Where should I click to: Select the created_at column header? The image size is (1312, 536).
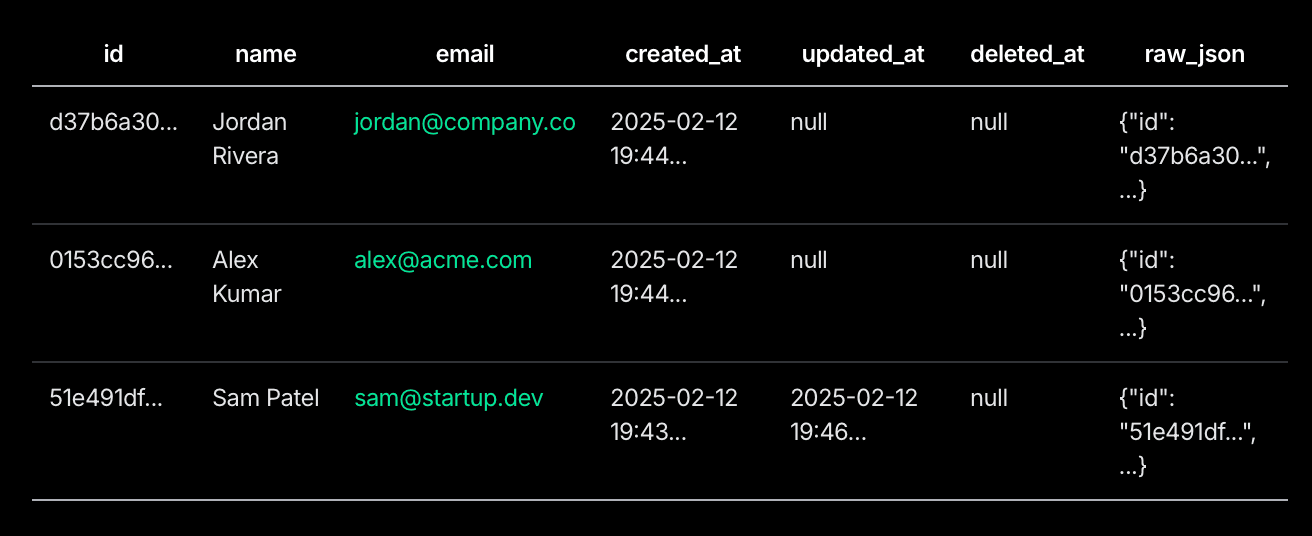point(683,54)
